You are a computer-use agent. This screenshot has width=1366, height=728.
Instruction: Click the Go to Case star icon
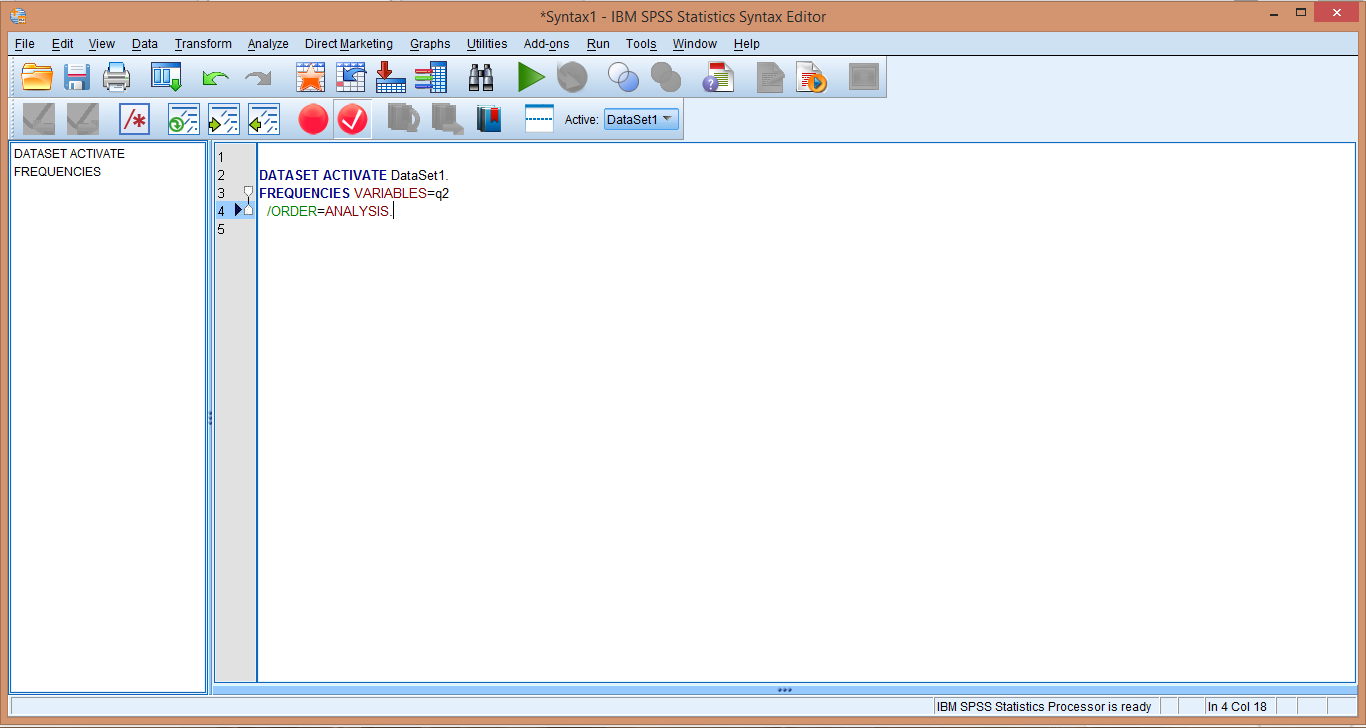(310, 77)
